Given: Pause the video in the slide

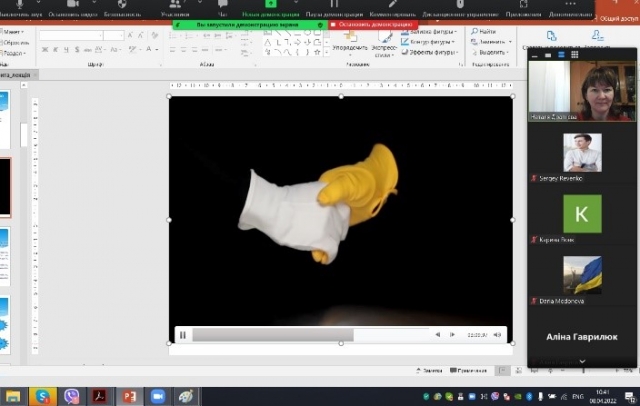Looking at the screenshot, I should tap(183, 335).
